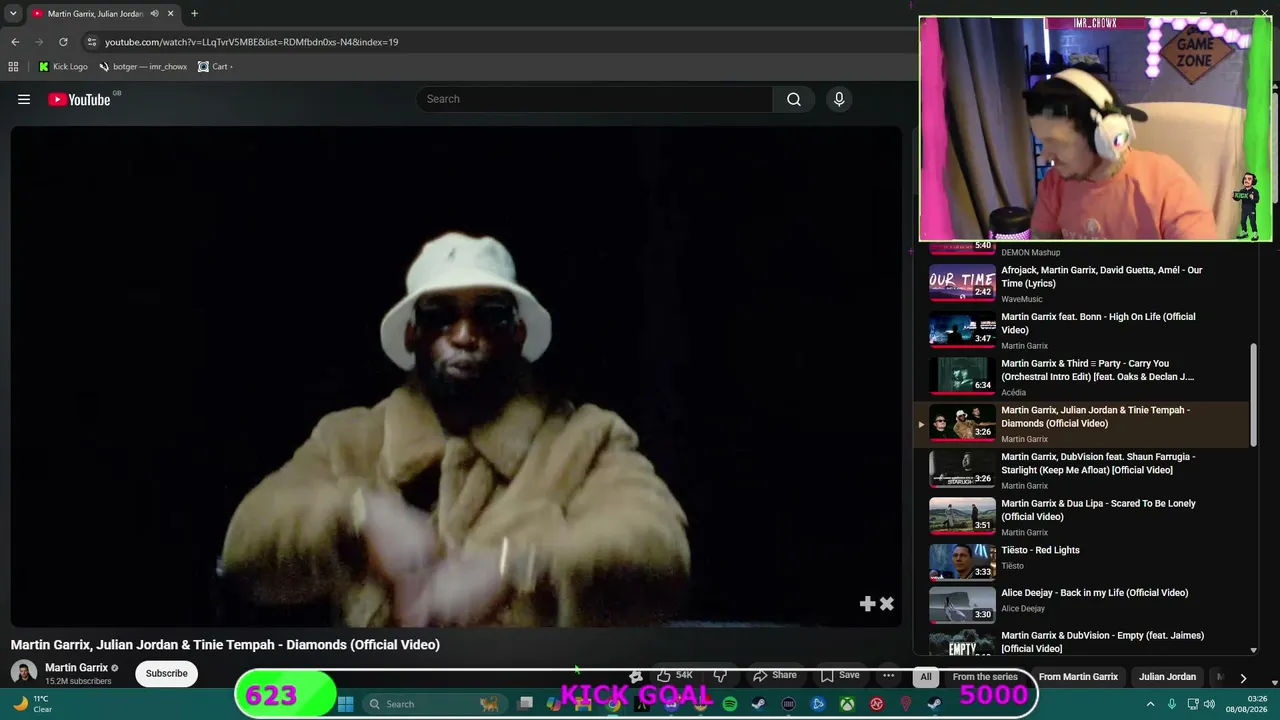Open Martin Garrix channel avatar
1280x720 pixels.
click(24, 673)
